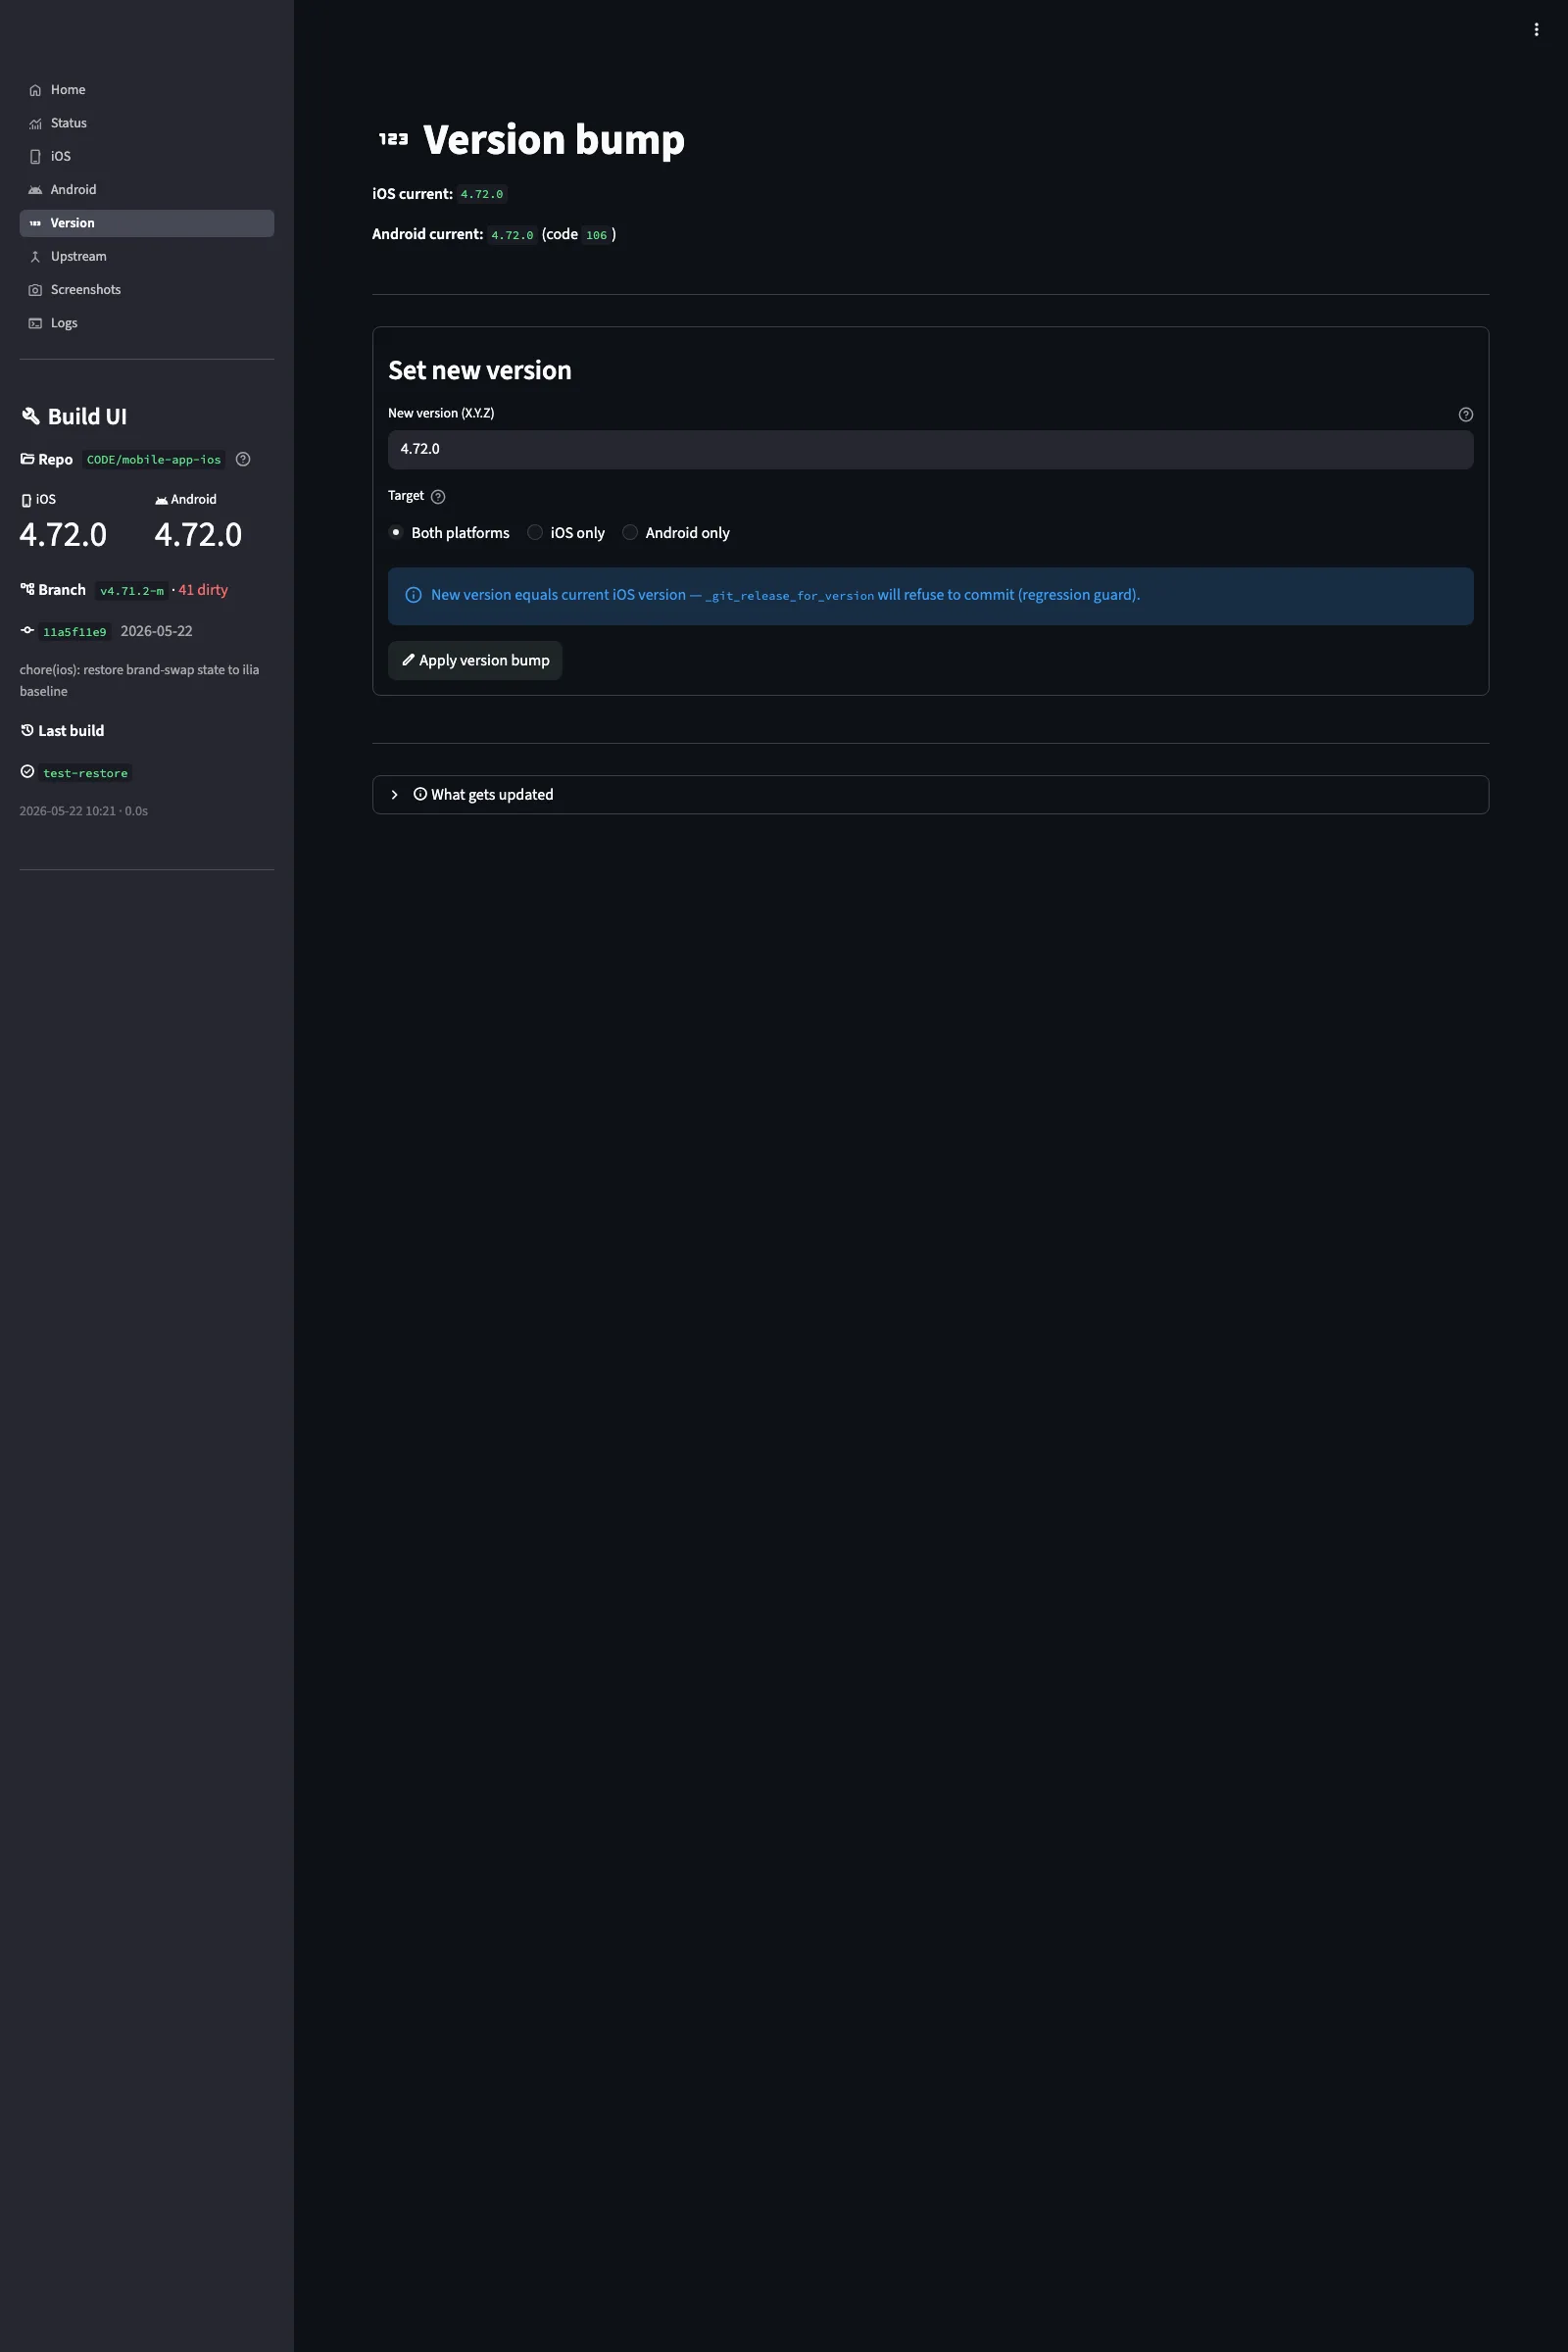Open the three-dot main menu
This screenshot has width=1568, height=2352.
1536,30
